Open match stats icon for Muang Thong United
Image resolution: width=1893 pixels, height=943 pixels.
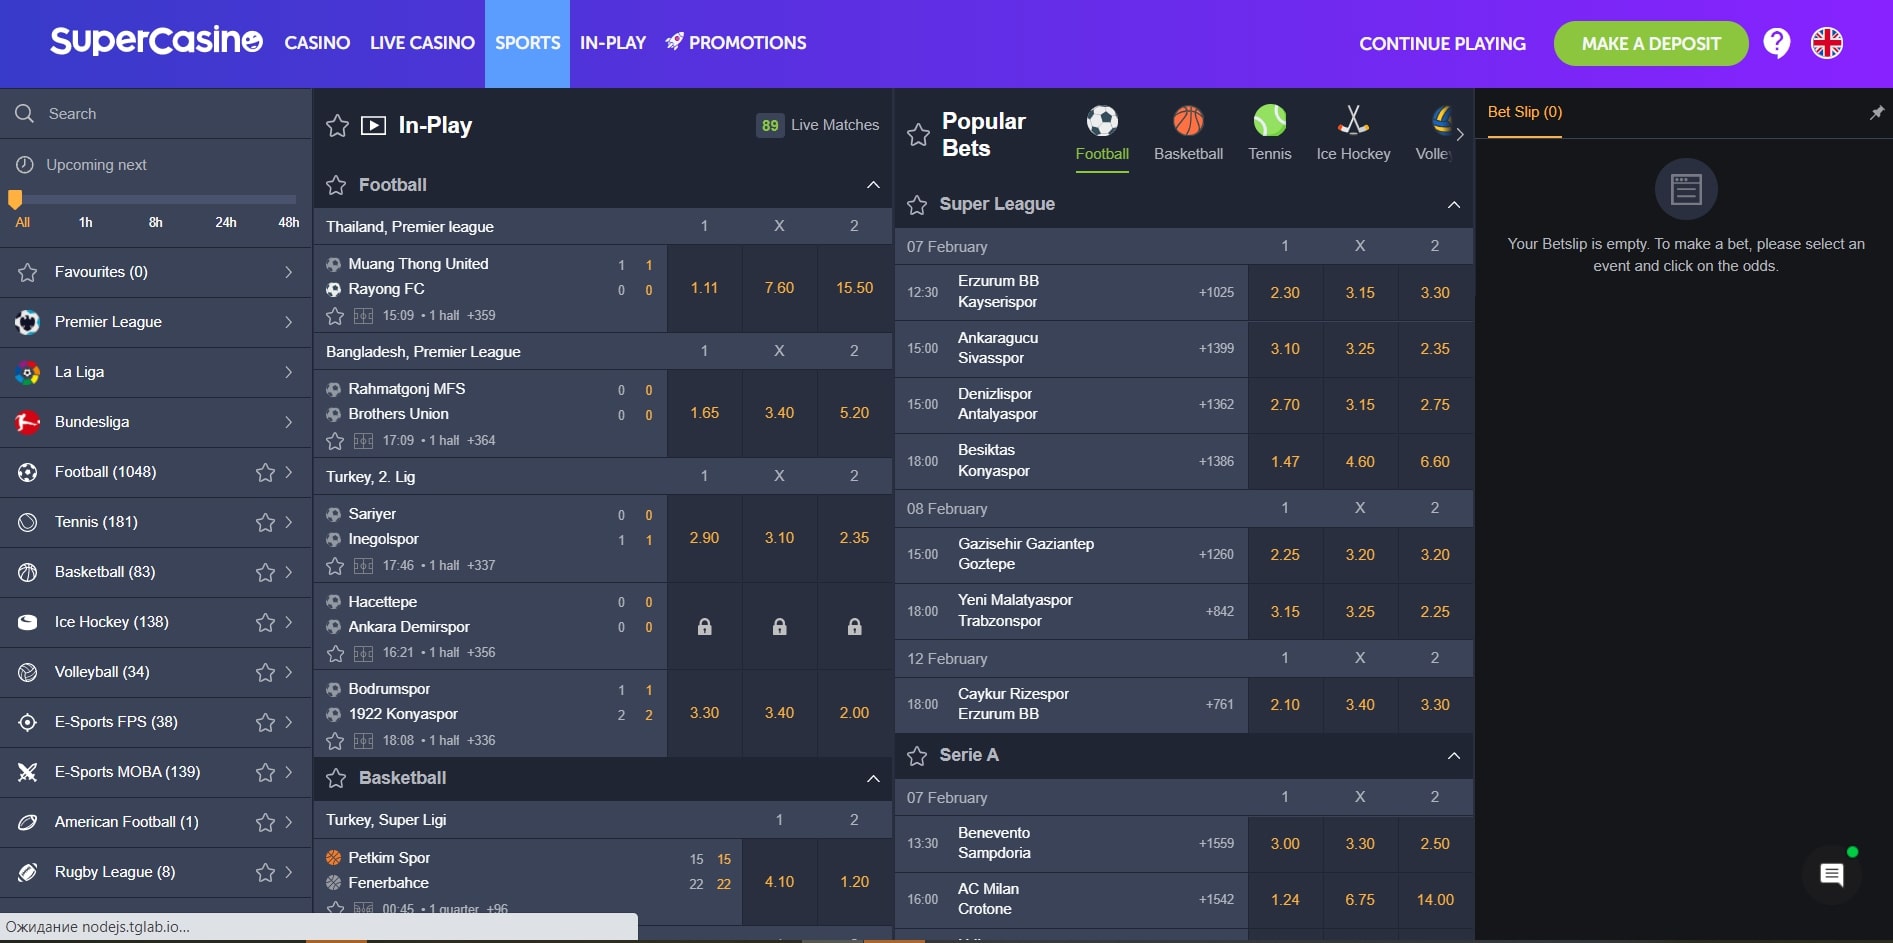[363, 316]
